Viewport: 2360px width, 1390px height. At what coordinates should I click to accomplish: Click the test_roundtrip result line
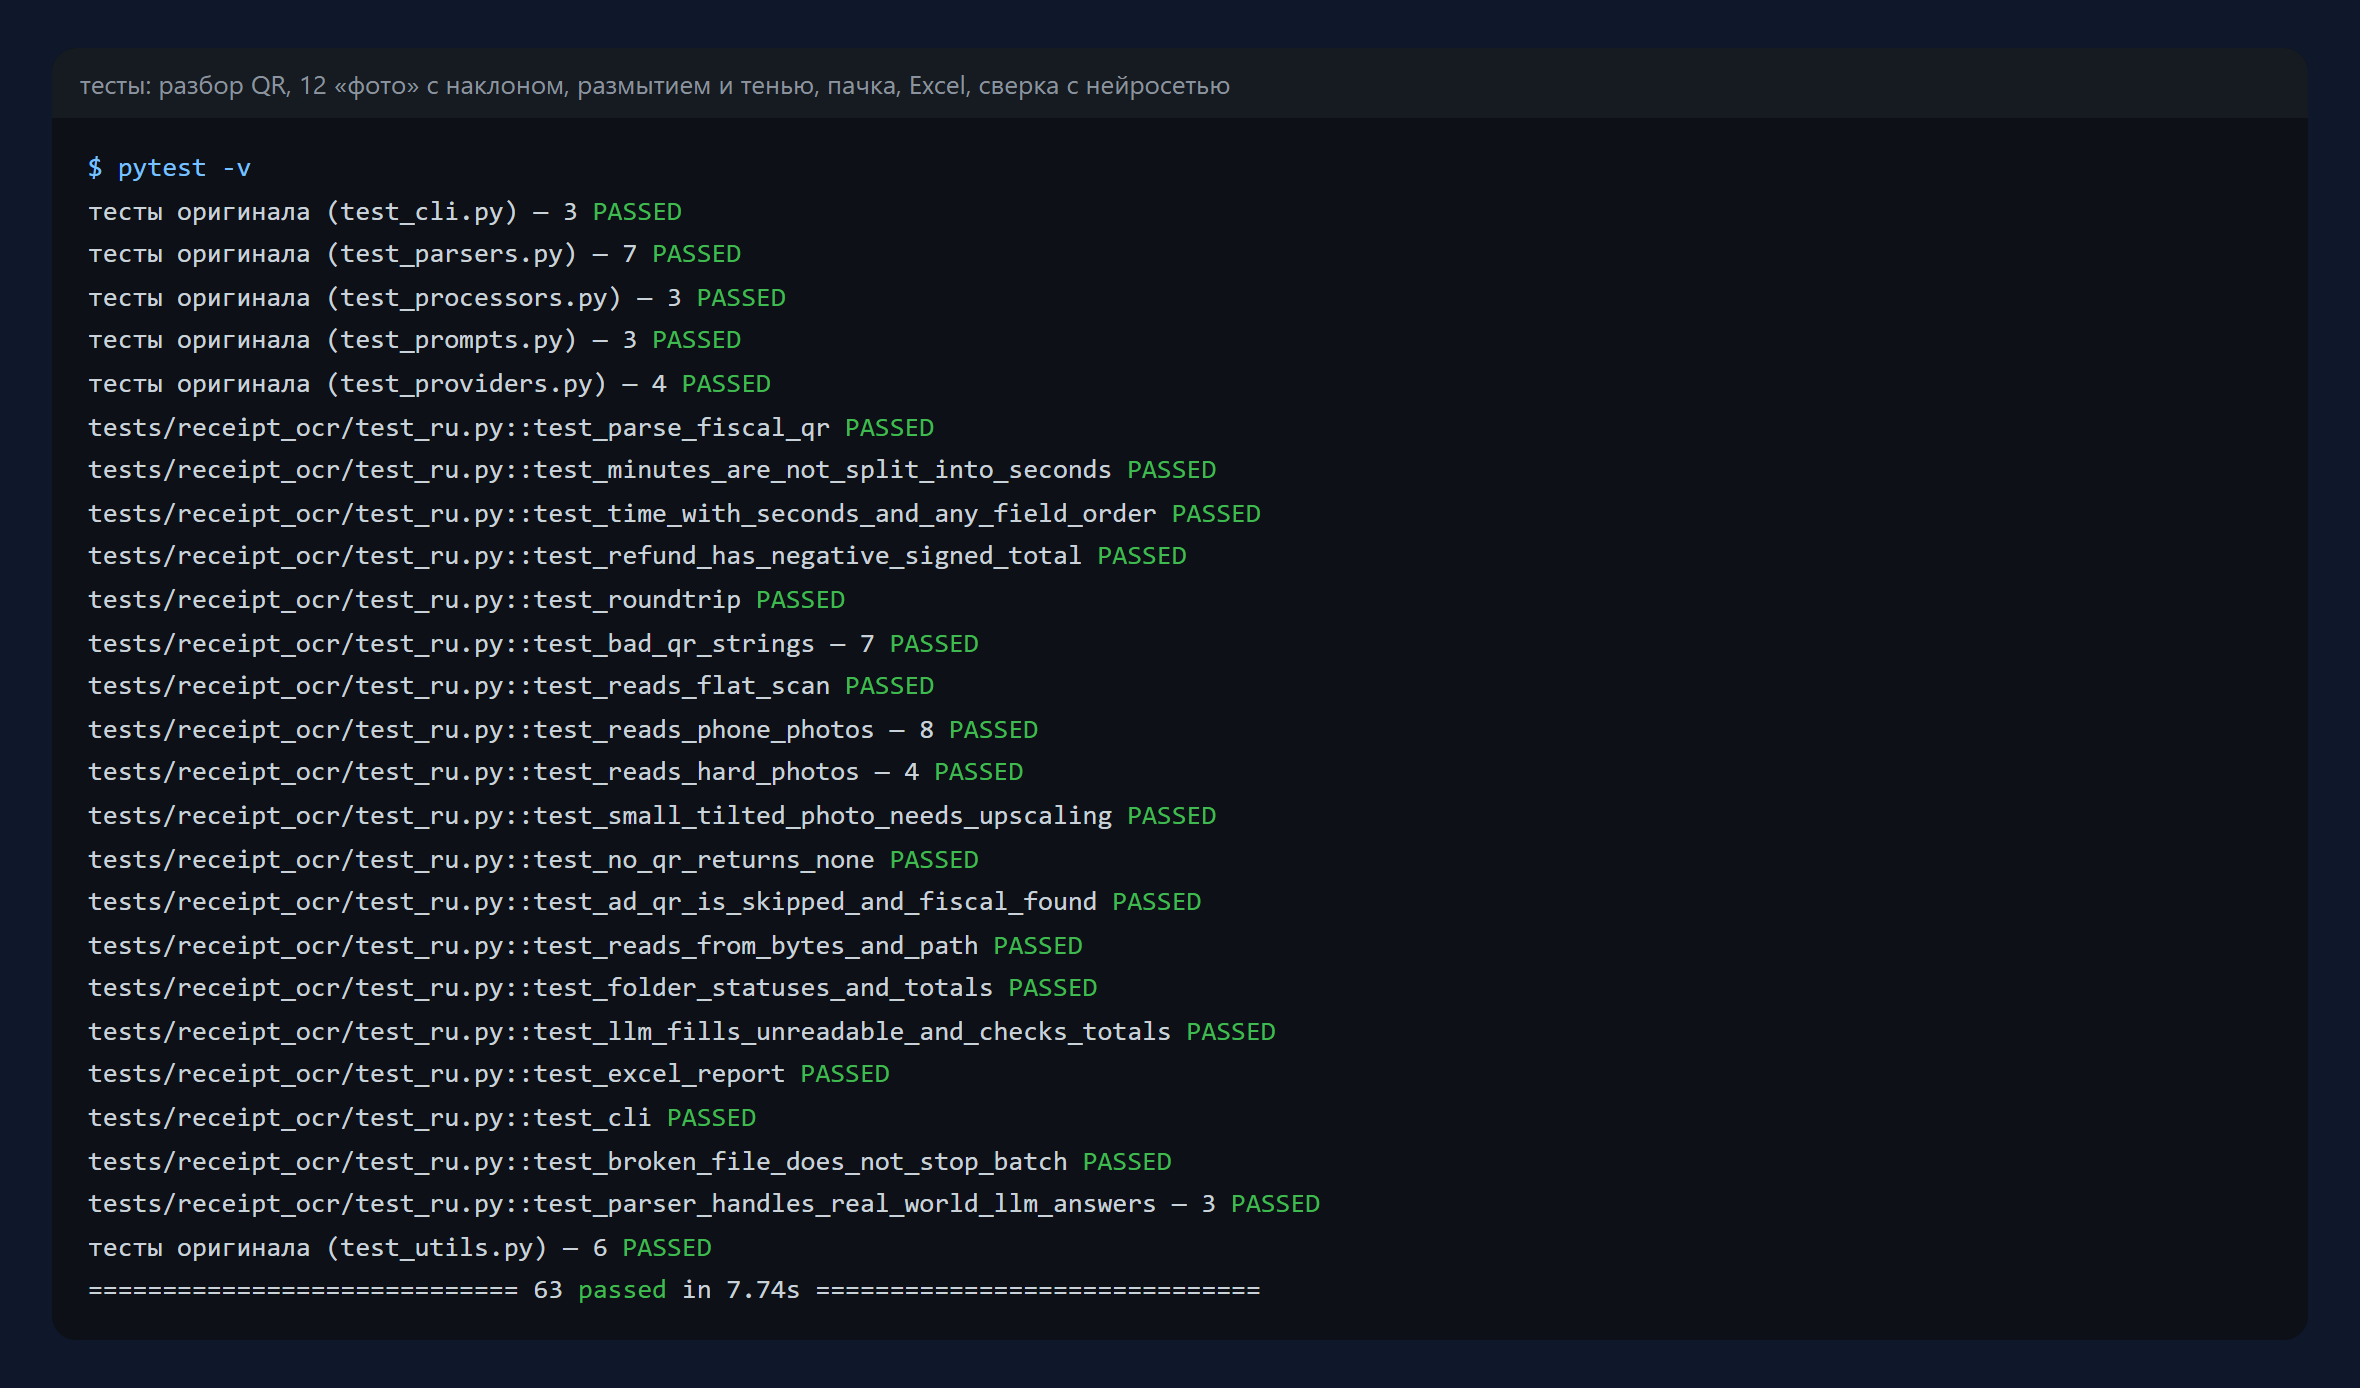467,600
